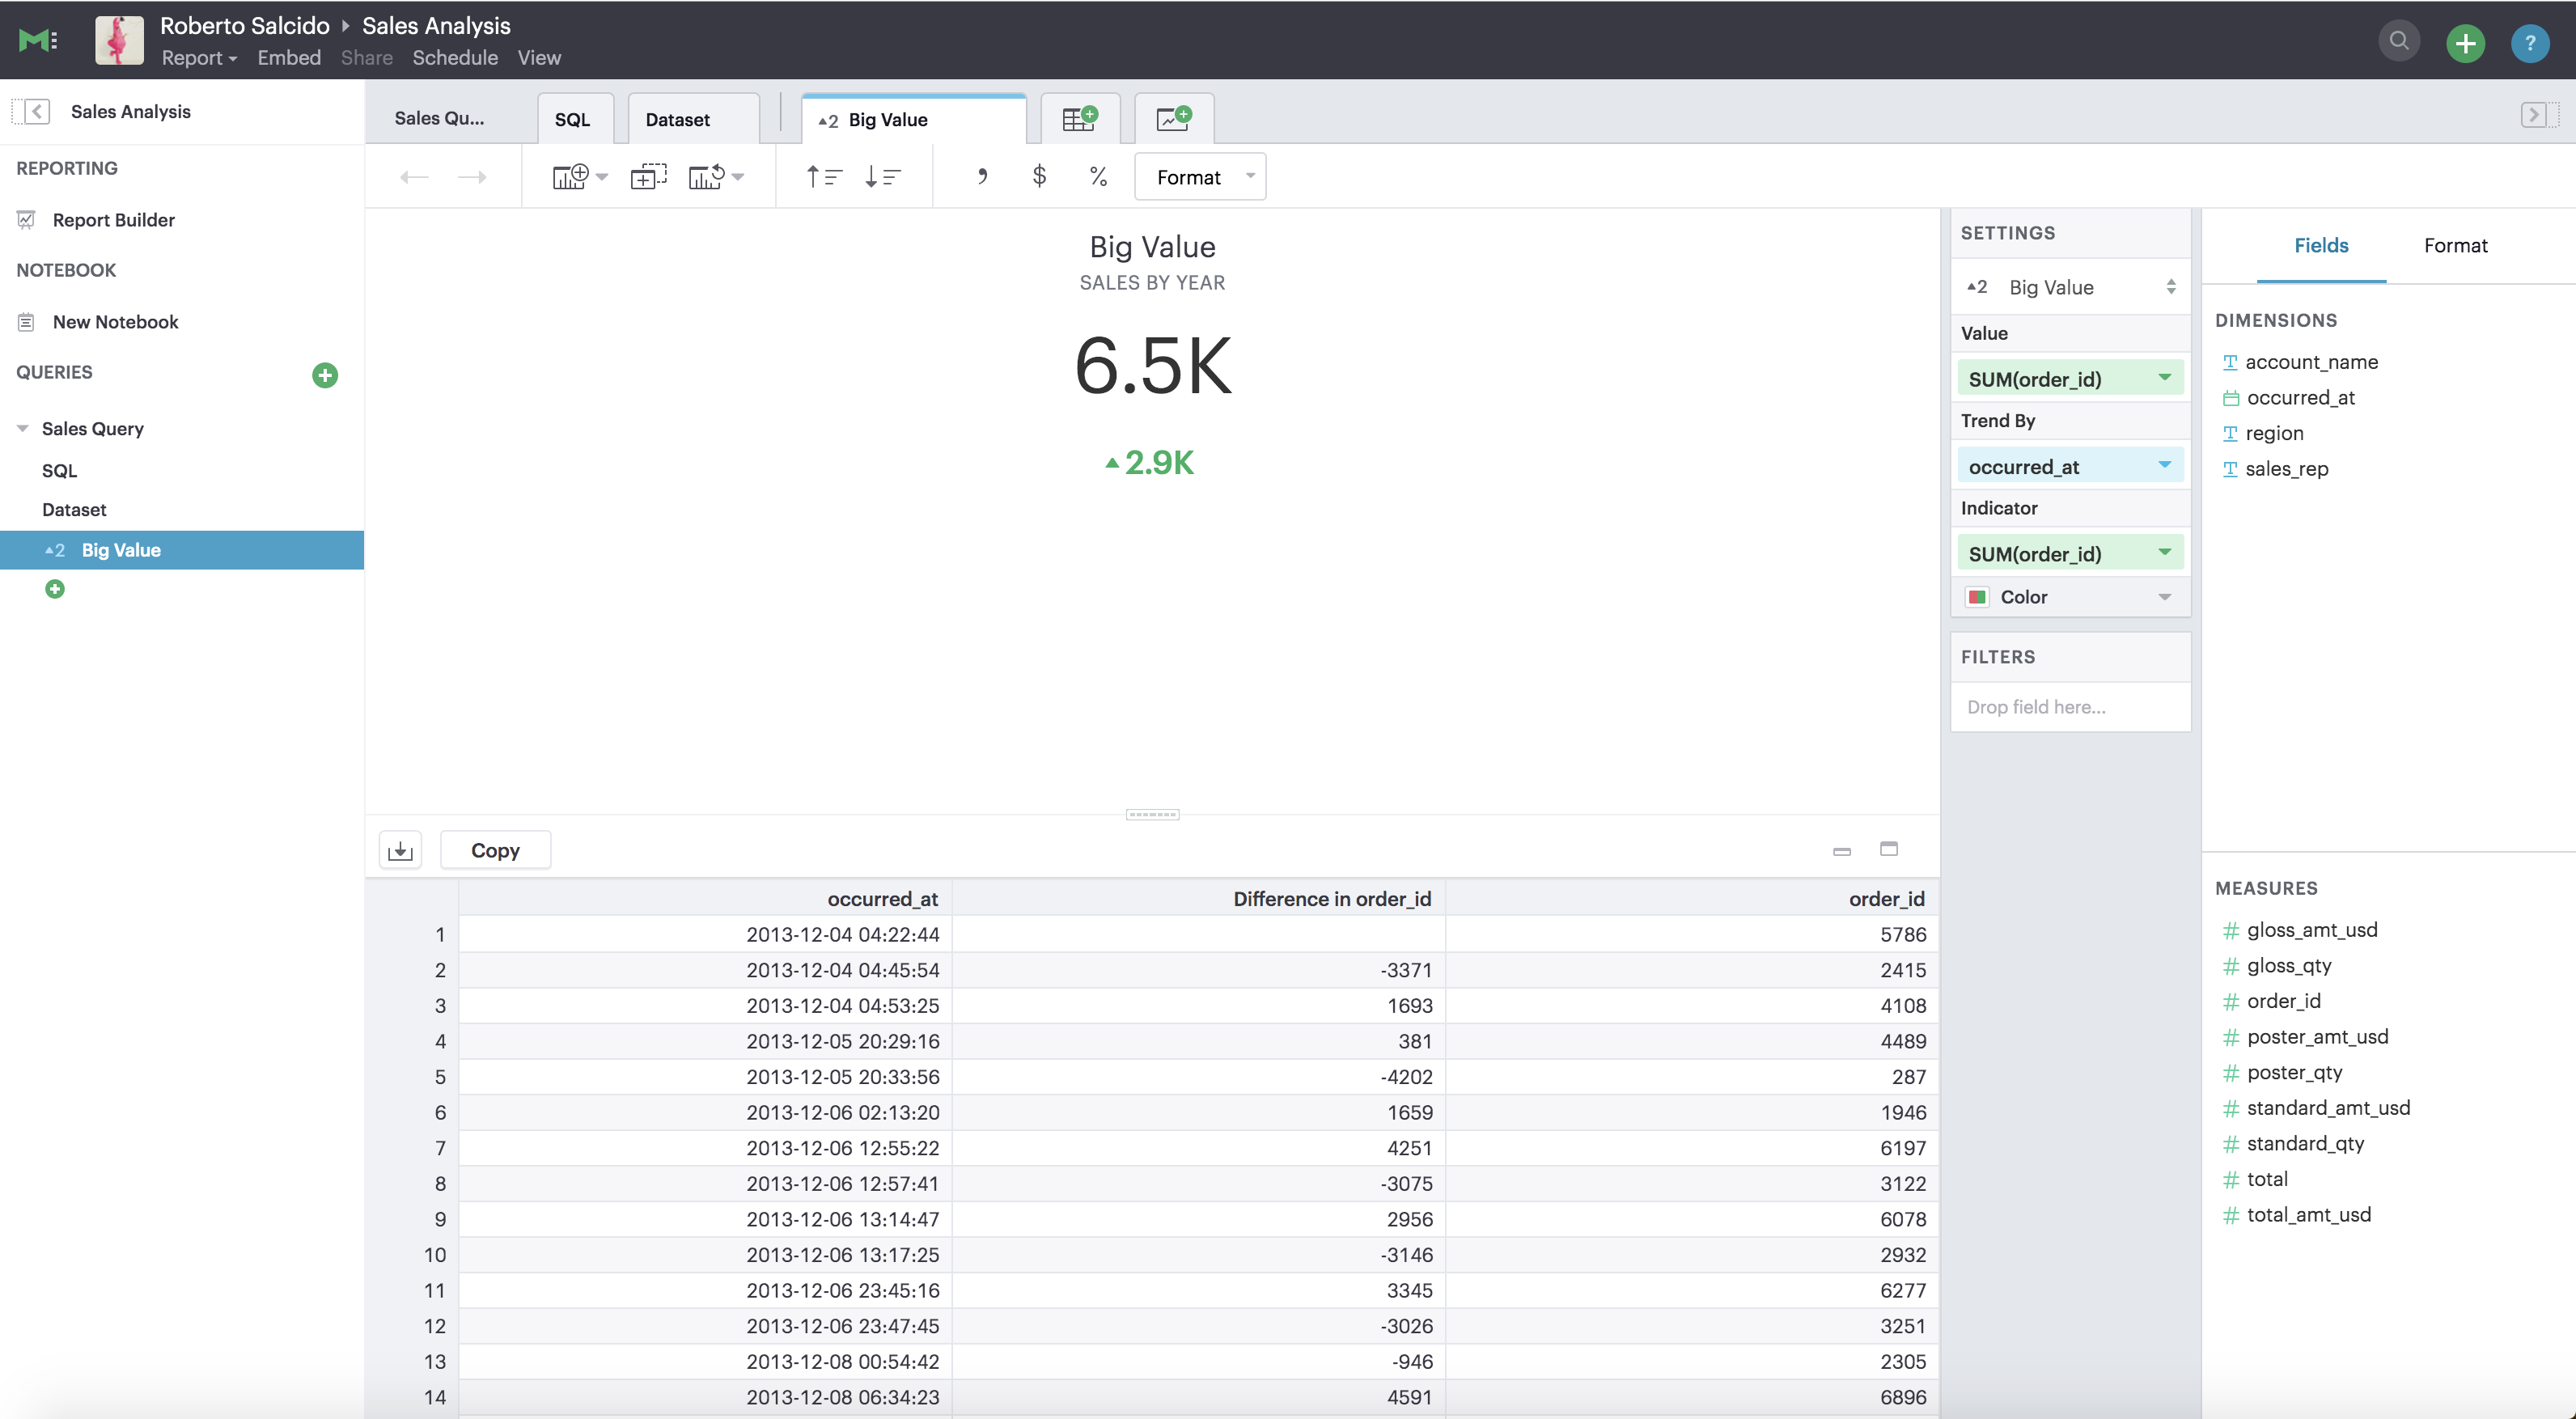The width and height of the screenshot is (2576, 1419).
Task: Collapse the left sidebar panel
Action: [x=36, y=111]
